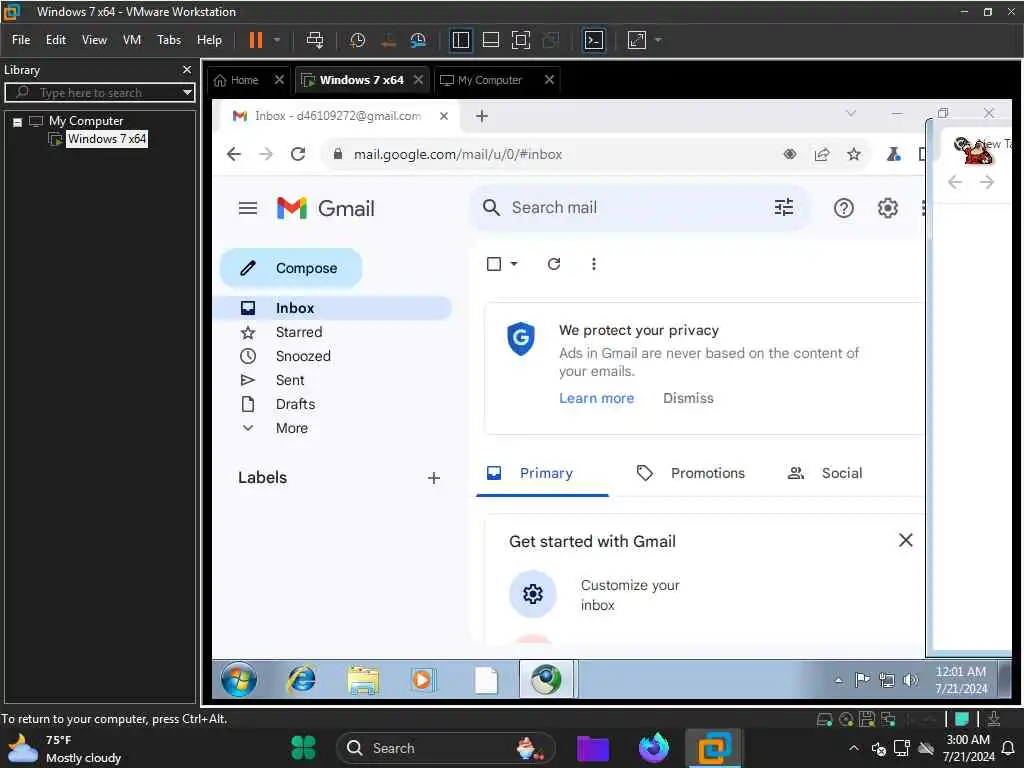Refresh the Gmail inbox

[554, 264]
